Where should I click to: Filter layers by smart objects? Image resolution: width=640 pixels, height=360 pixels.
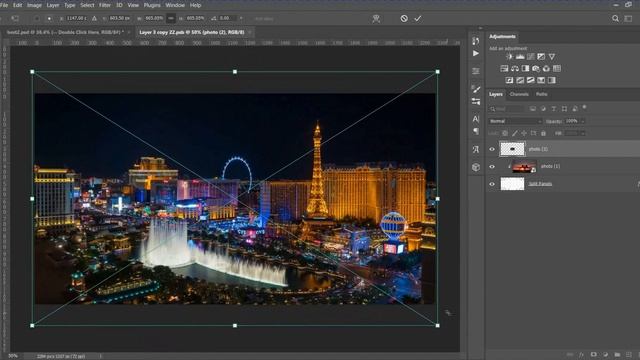click(575, 109)
